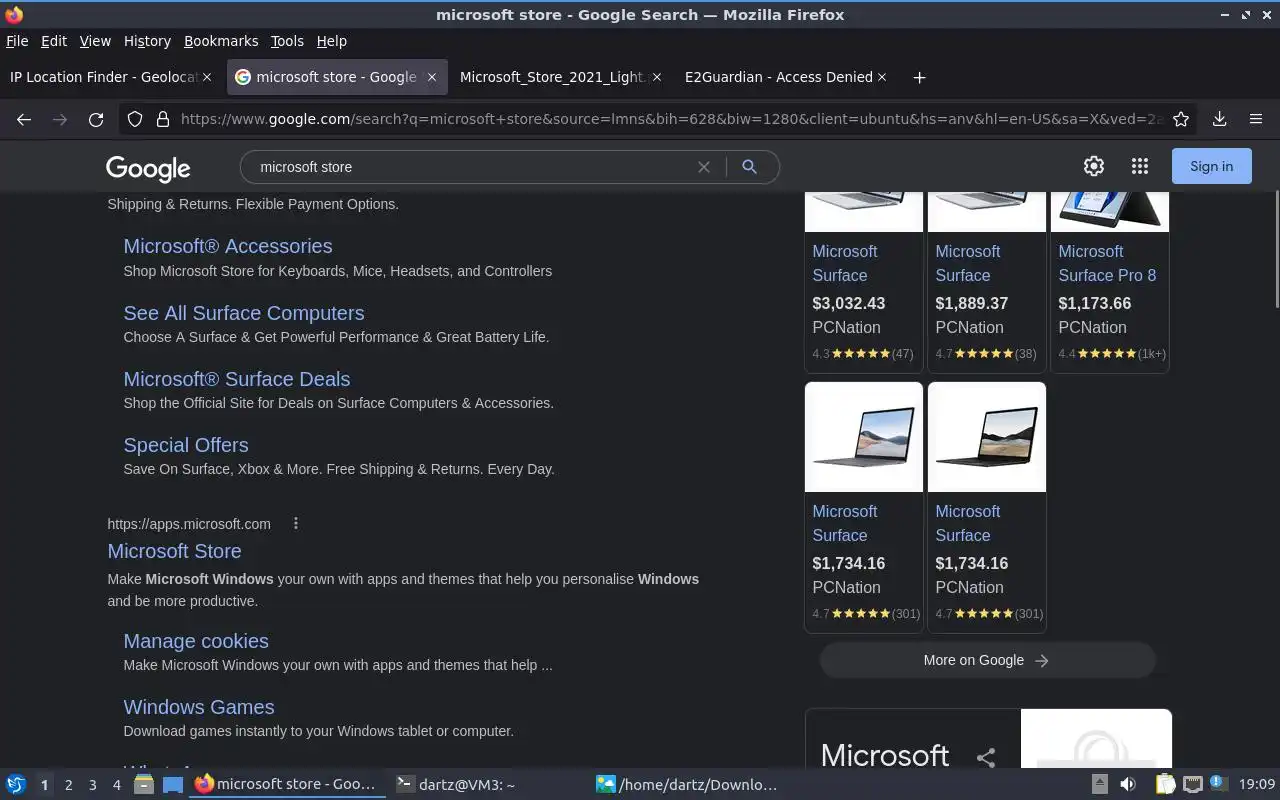This screenshot has width=1280, height=800.
Task: Click the Google logo
Action: (x=148, y=168)
